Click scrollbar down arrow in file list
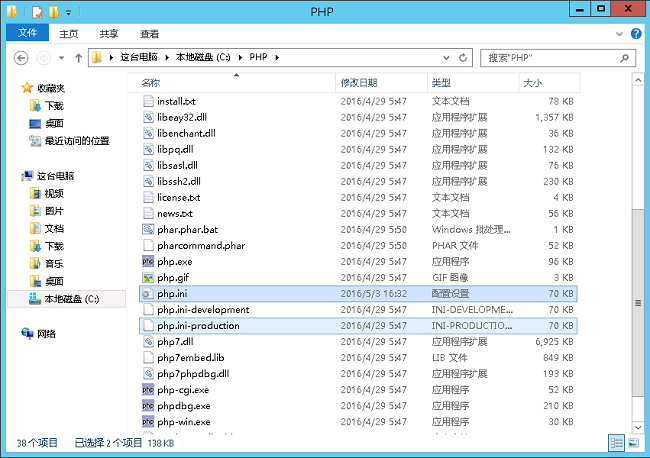 [638, 427]
